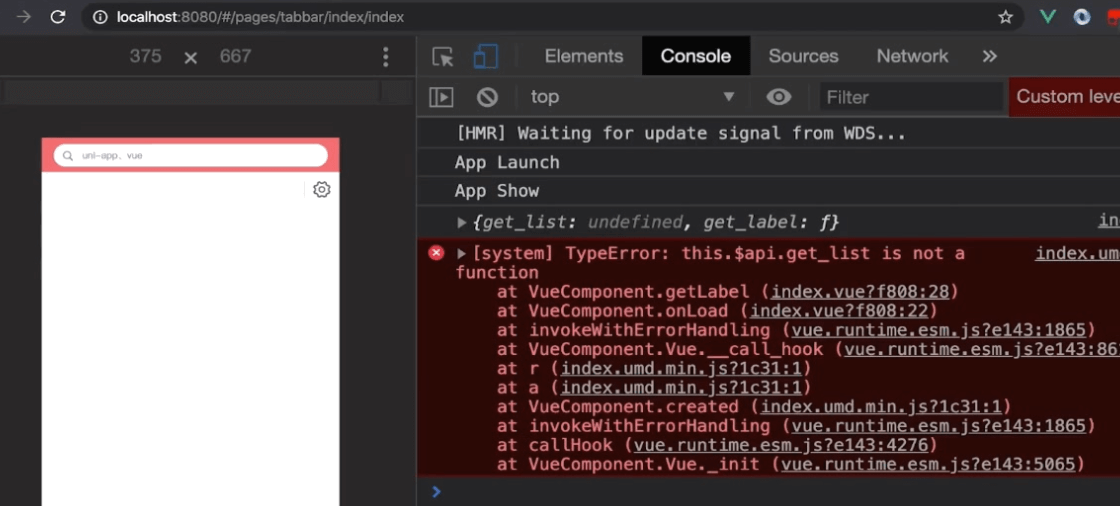Reload the page with browser refresh button
Screen dimensions: 1120x506
click(58, 17)
